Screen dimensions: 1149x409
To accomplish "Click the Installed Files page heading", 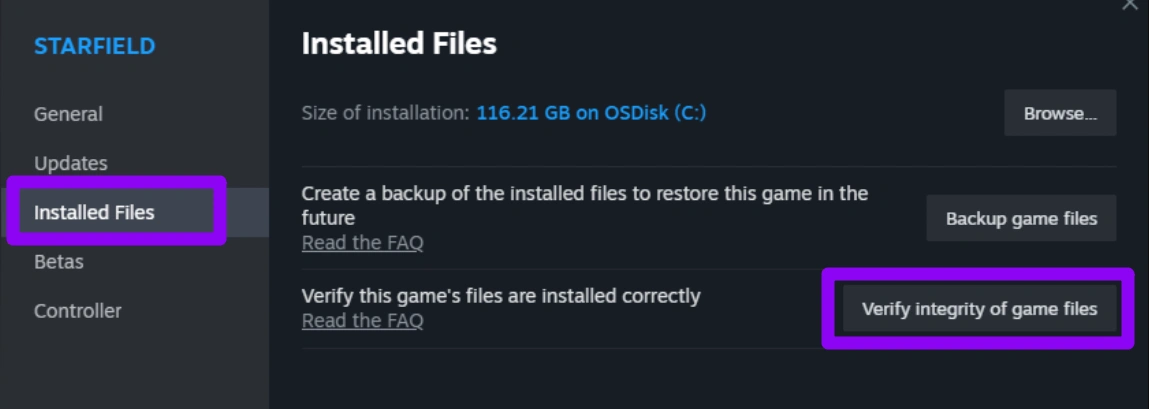I will coord(399,44).
